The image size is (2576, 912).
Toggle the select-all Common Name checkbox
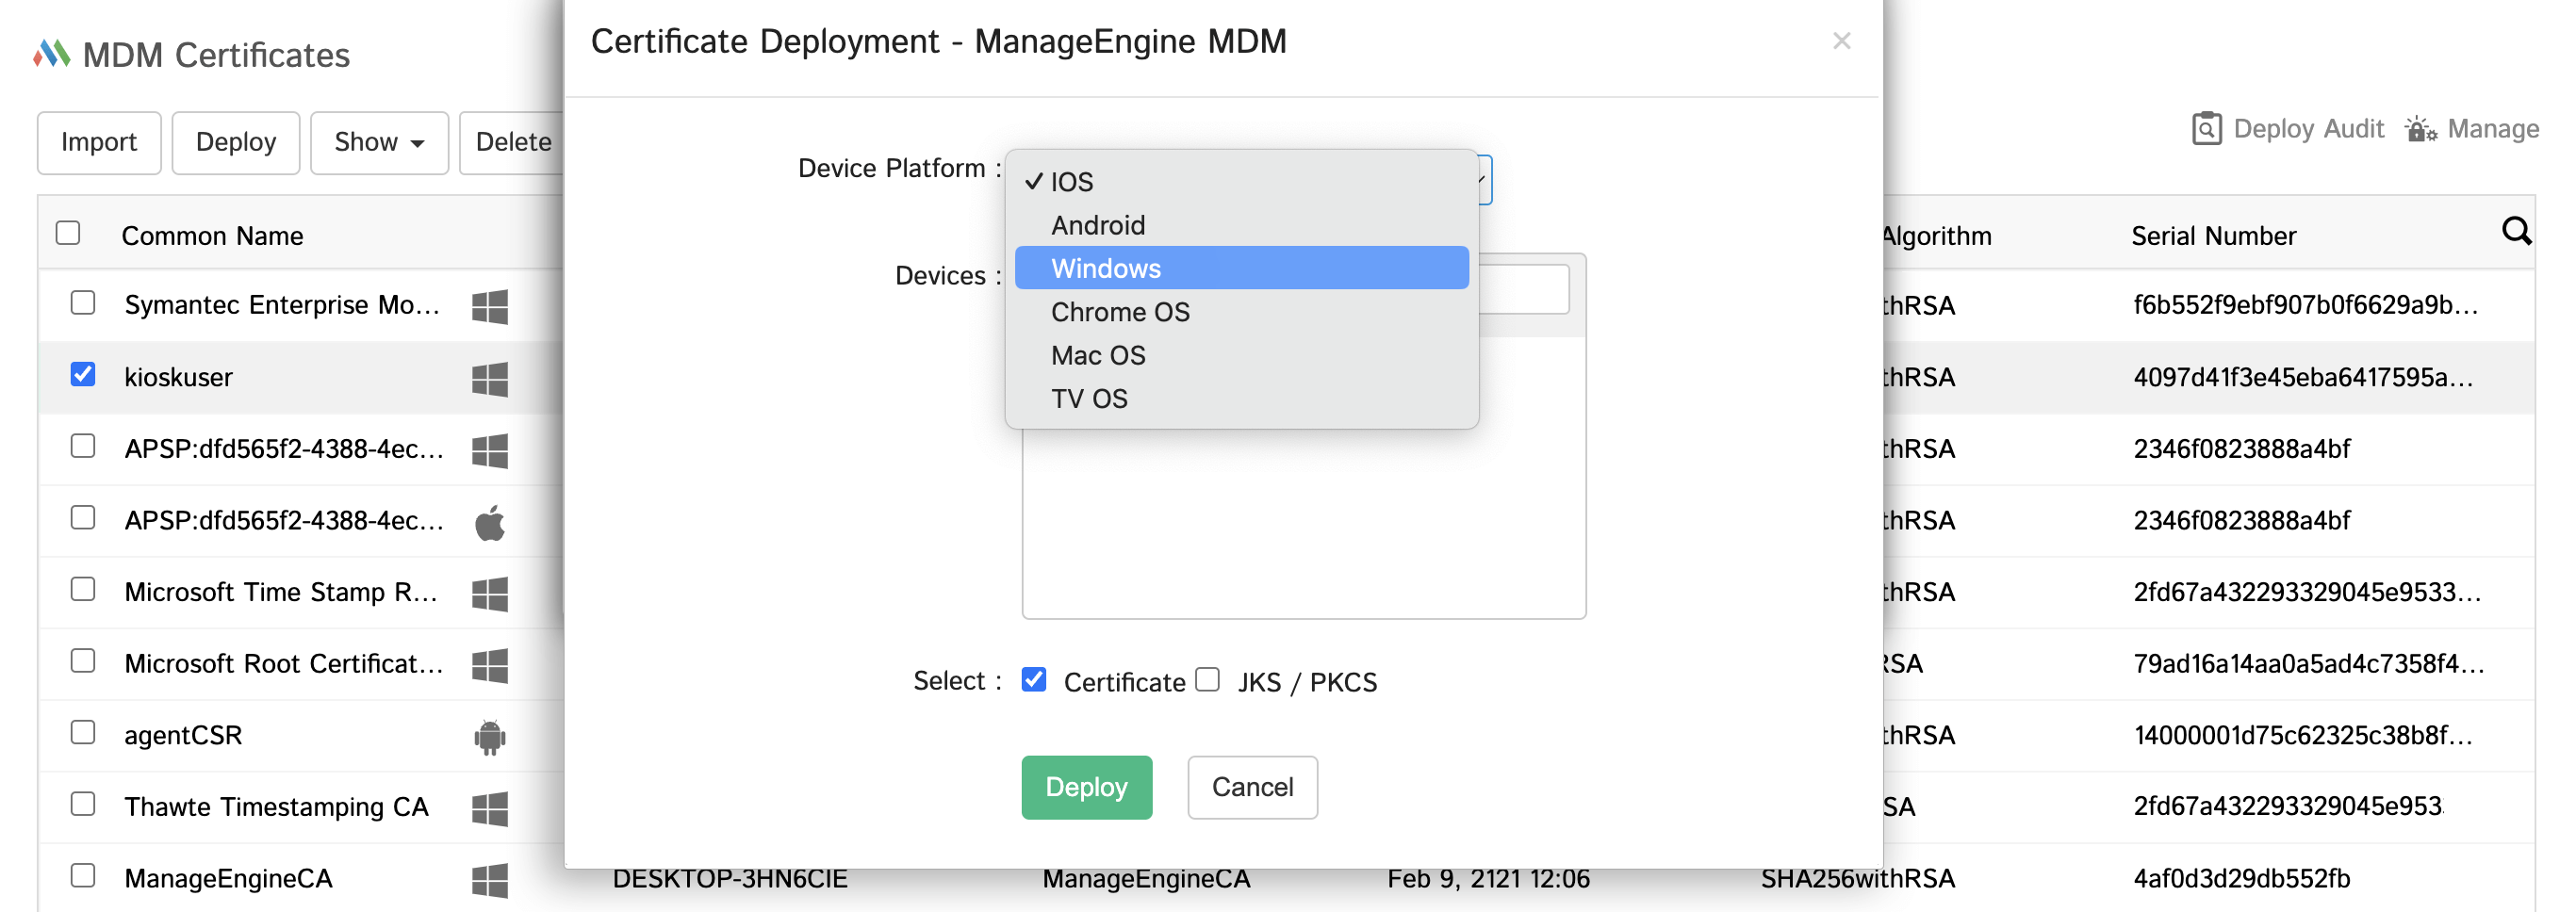[68, 233]
